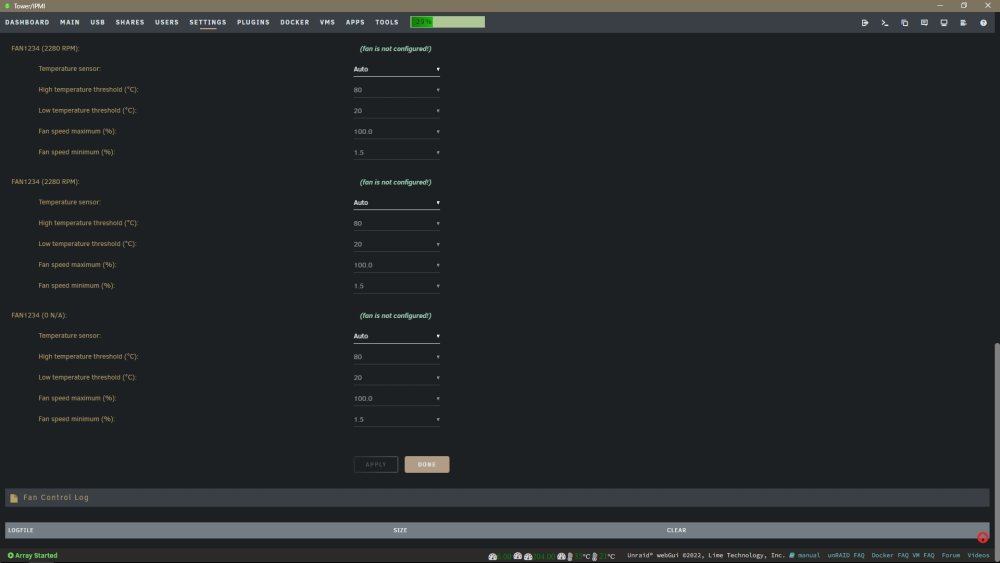Open Low temperature threshold dropdown for FAN1234 (0 N/A)
Screen dimensions: 1000x563
pyautogui.click(x=396, y=377)
